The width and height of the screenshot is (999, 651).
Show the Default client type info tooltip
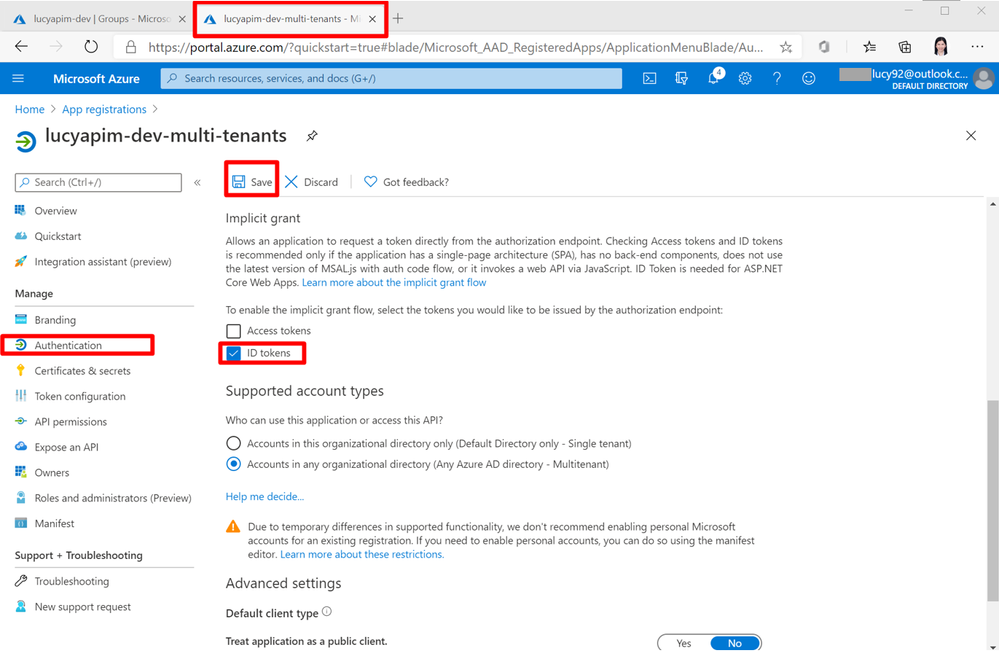point(327,612)
